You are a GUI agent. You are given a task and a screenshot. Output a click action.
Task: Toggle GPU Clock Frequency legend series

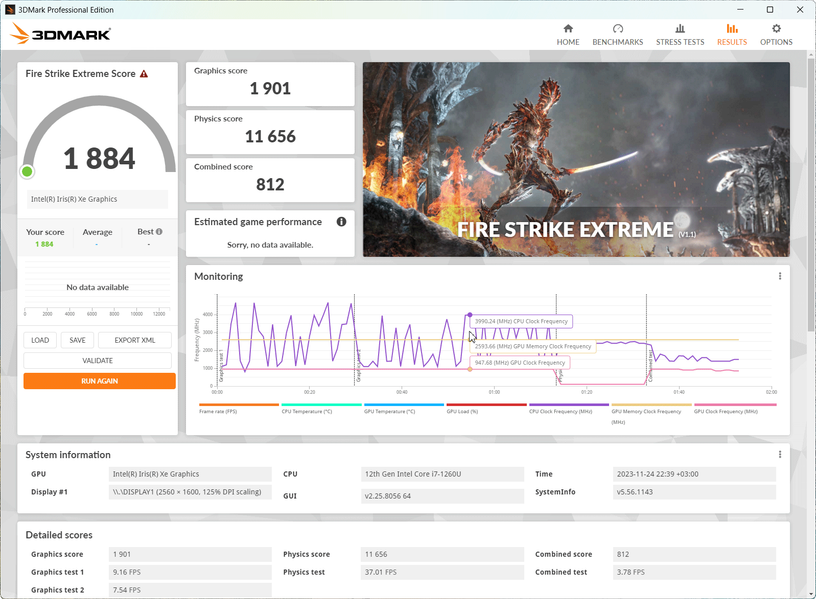pyautogui.click(x=735, y=409)
